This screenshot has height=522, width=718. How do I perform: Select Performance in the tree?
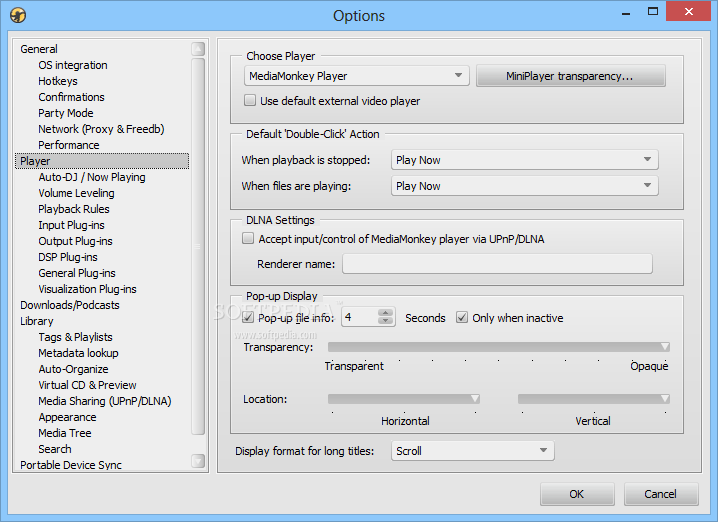(x=69, y=145)
